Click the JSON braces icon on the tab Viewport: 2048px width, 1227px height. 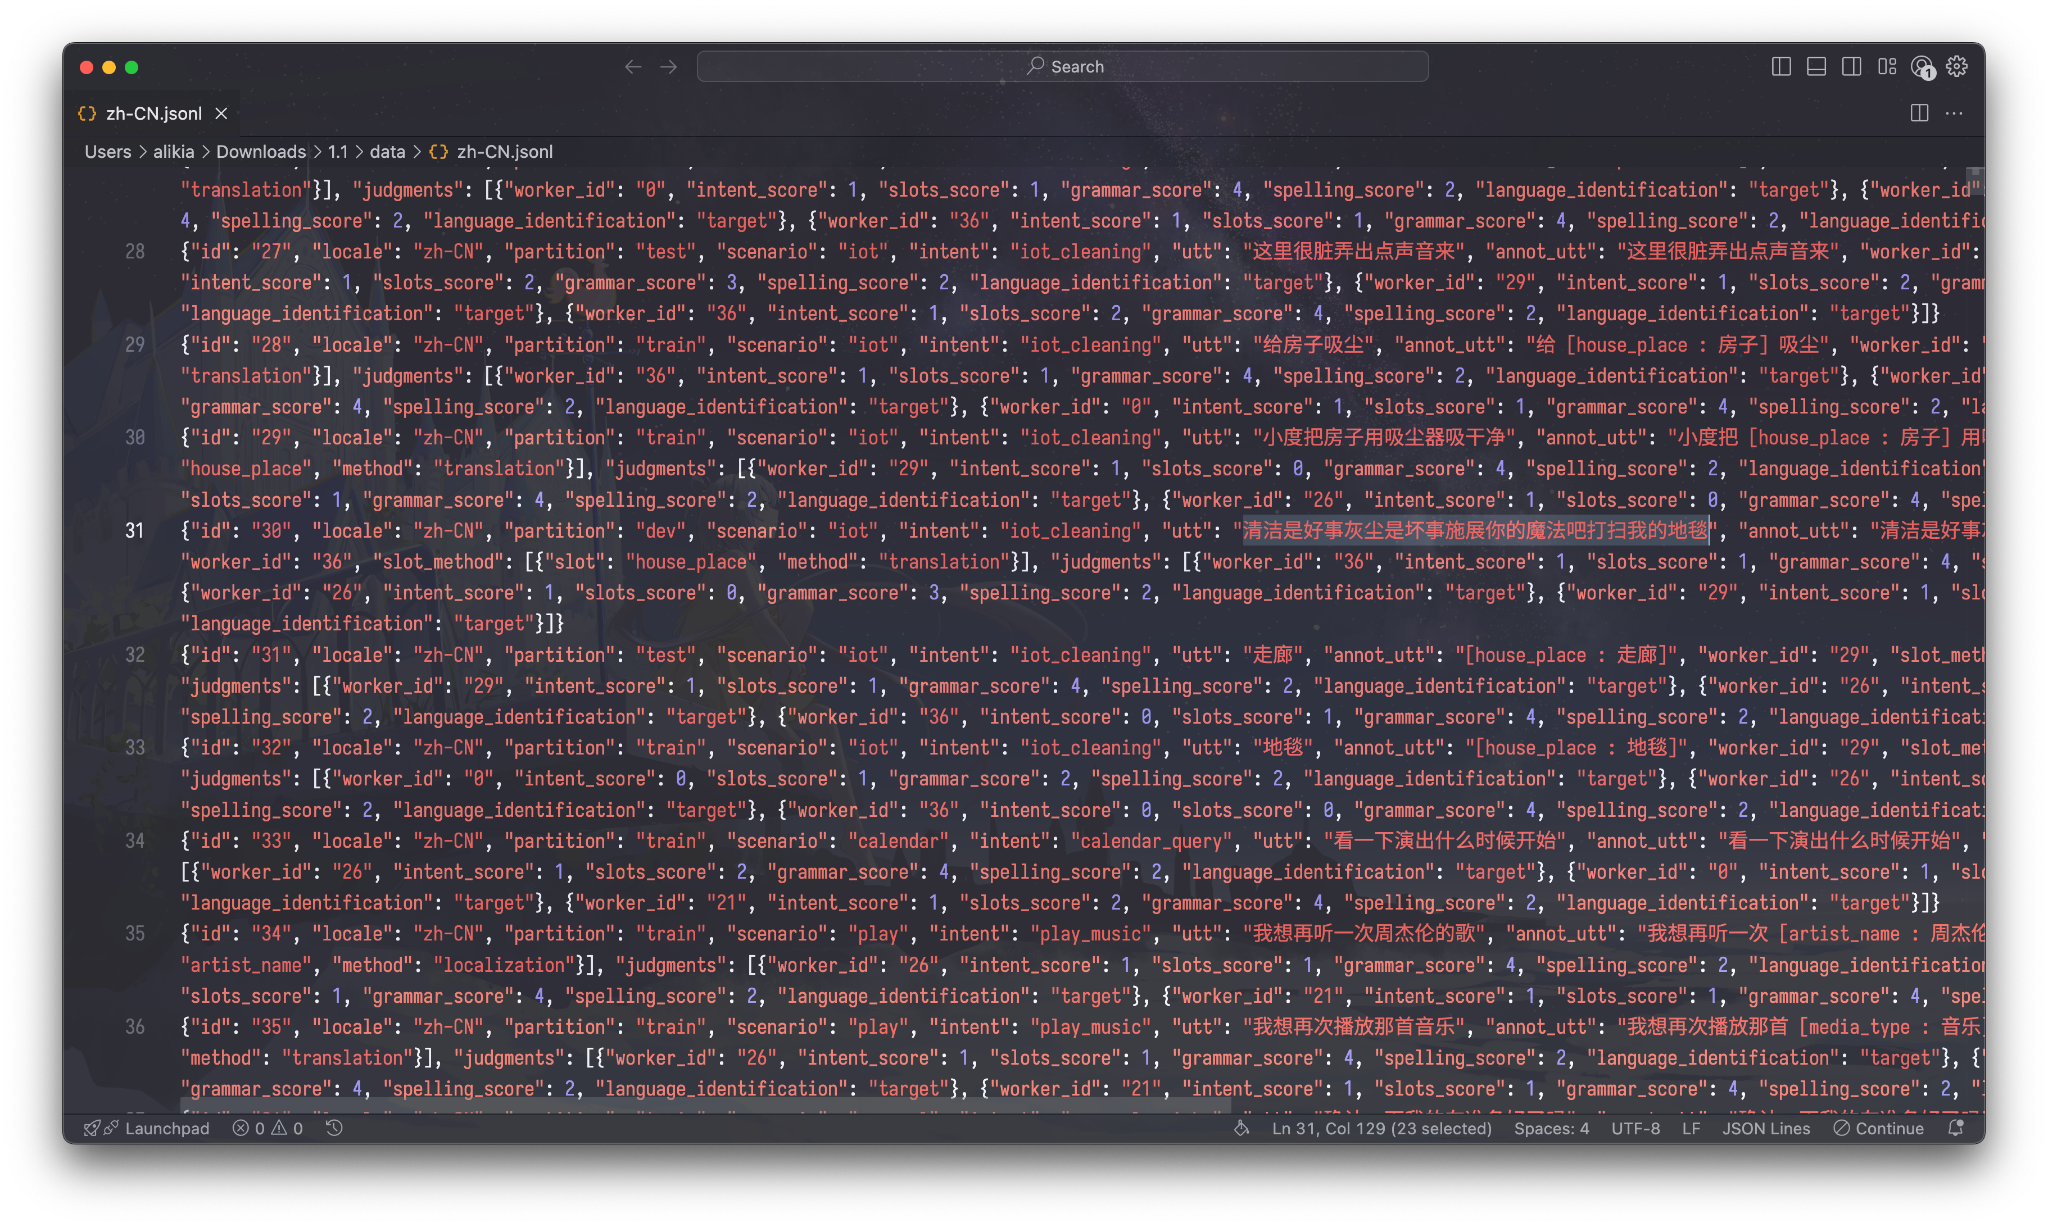pos(87,113)
